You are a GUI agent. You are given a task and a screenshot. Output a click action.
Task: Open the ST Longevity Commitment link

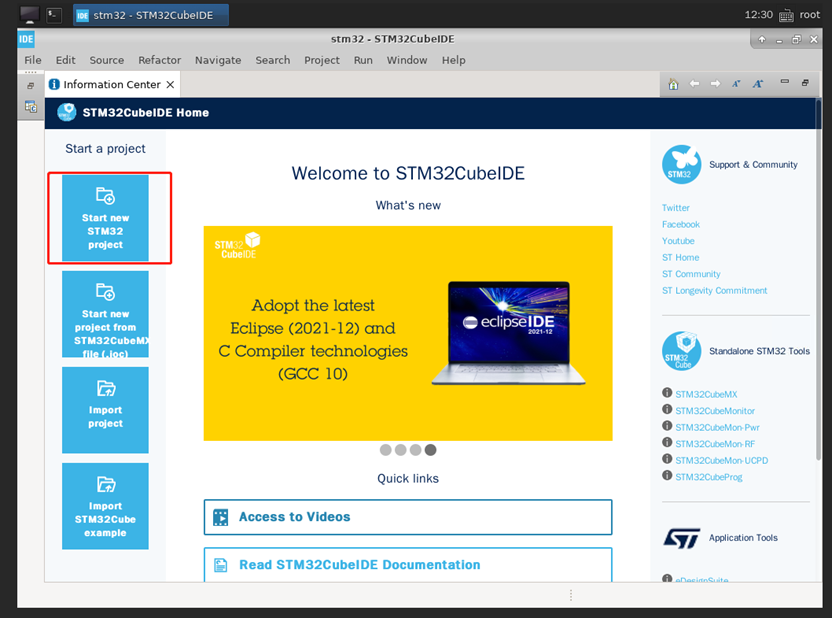click(714, 290)
